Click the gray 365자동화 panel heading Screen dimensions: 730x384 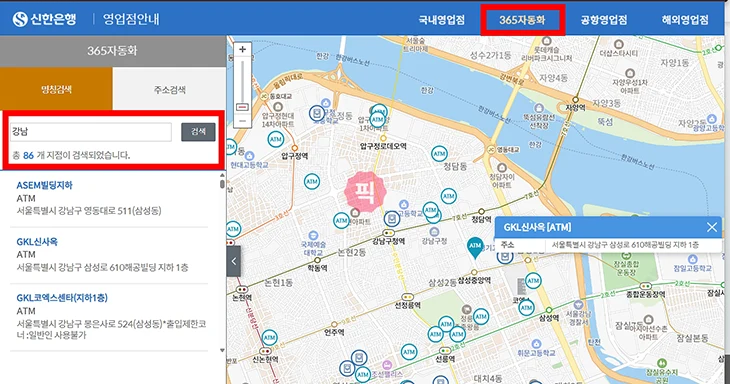pos(113,51)
